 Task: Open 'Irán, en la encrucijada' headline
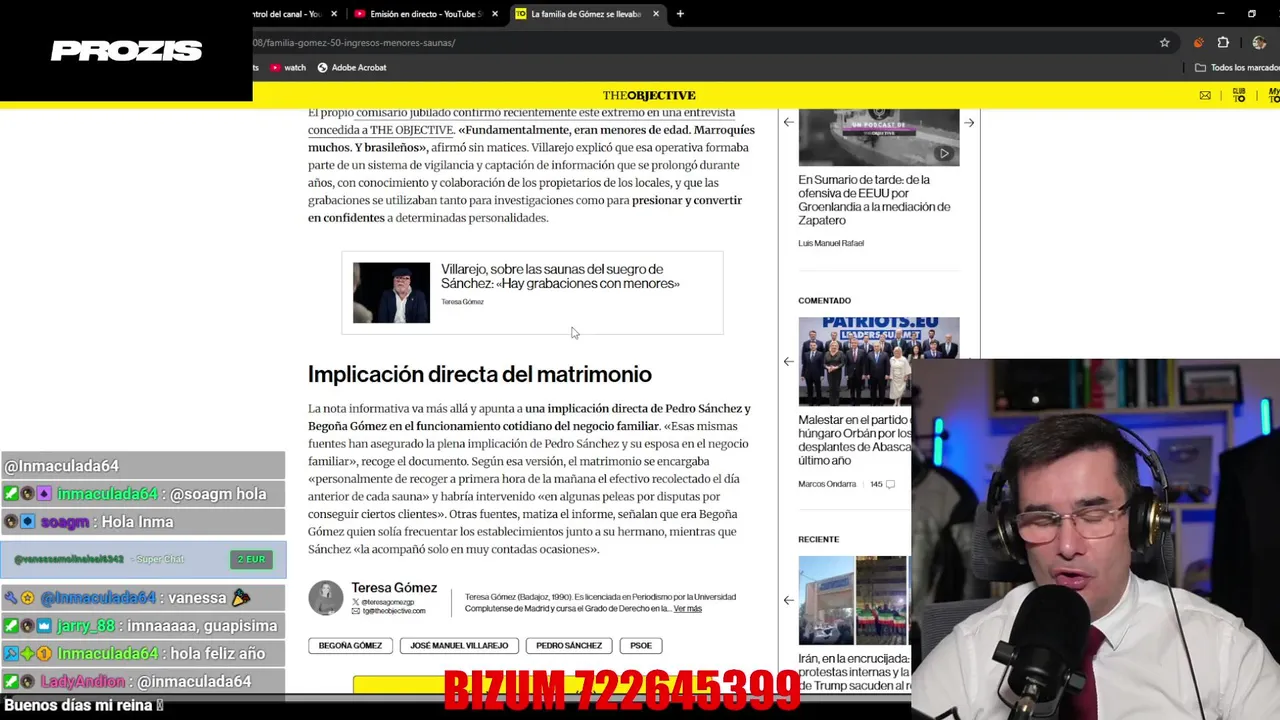point(854,672)
